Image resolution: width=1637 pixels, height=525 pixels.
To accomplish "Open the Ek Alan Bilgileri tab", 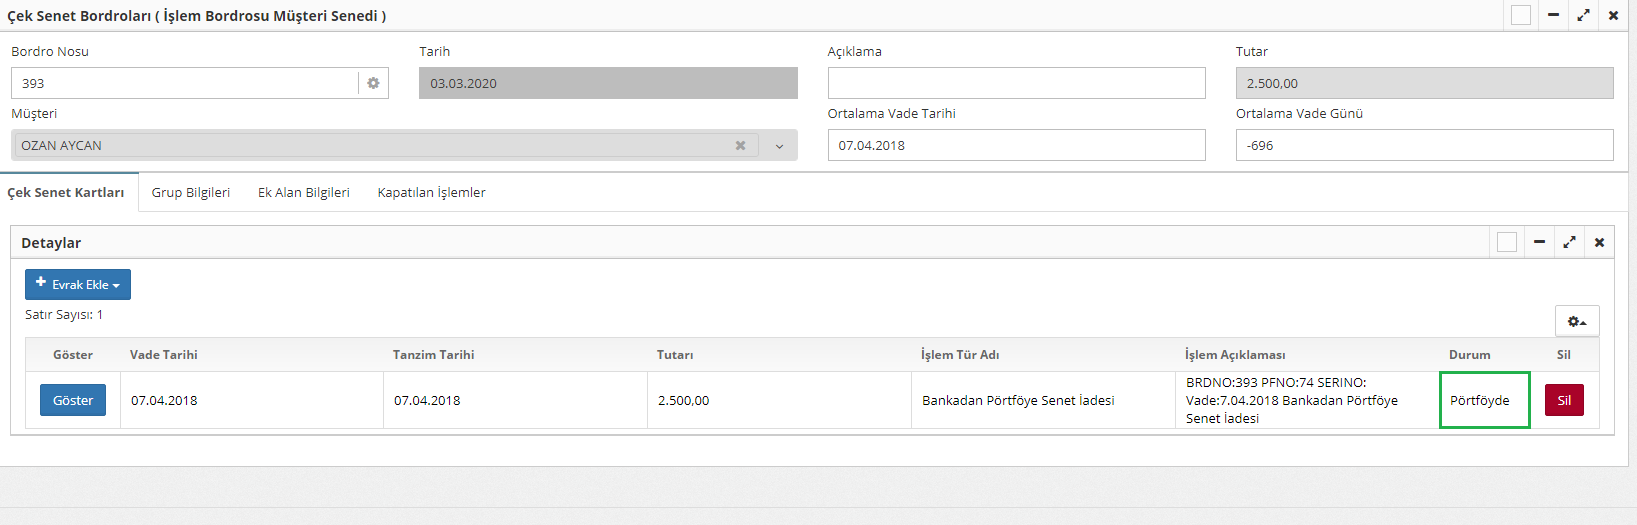I will click(304, 192).
